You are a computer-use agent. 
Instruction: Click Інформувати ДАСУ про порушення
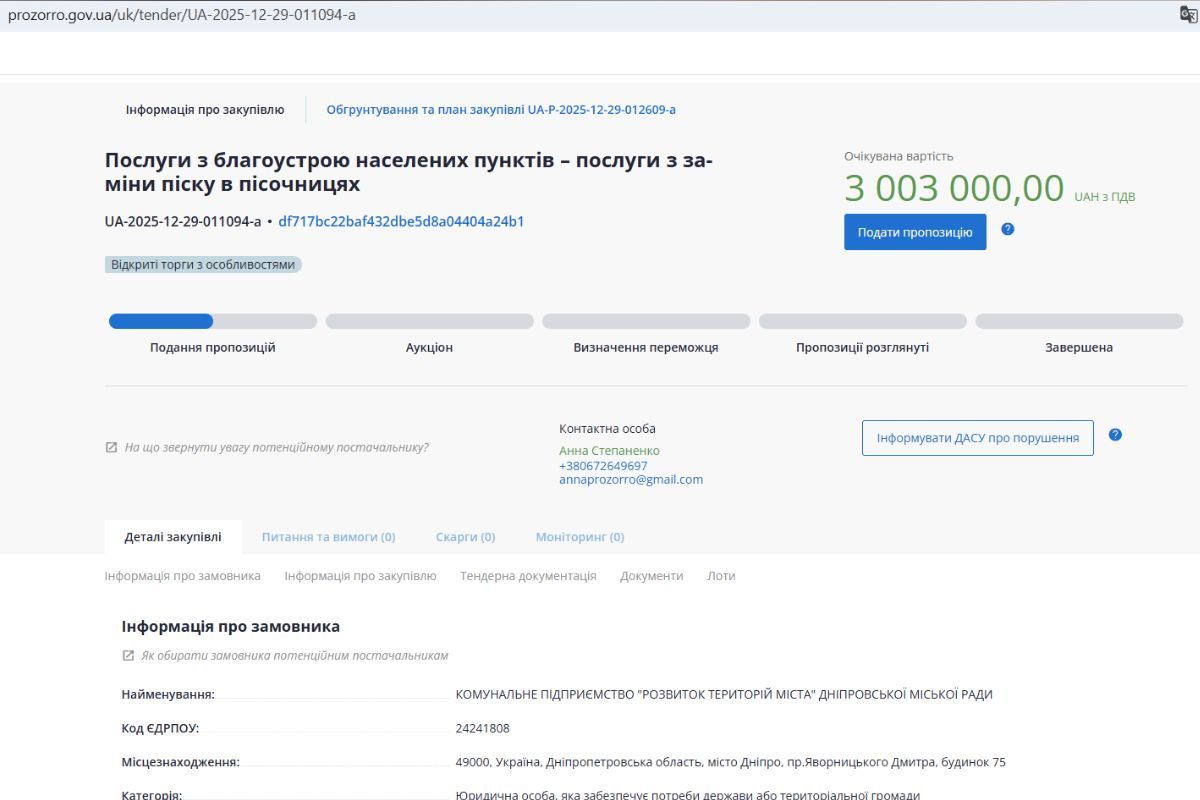977,437
